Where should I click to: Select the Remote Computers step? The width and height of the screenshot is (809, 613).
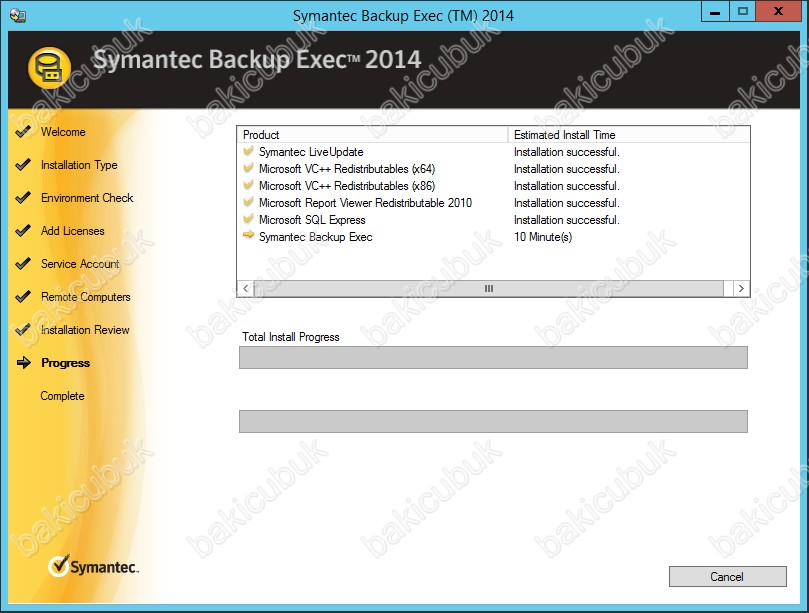[x=86, y=297]
